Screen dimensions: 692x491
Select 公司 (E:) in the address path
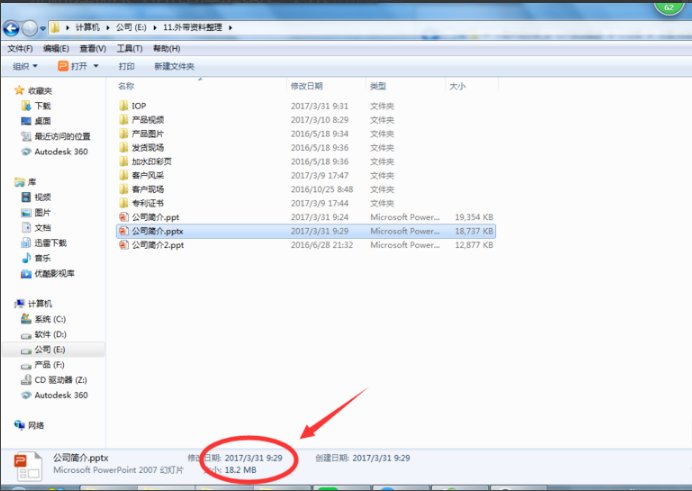(131, 27)
